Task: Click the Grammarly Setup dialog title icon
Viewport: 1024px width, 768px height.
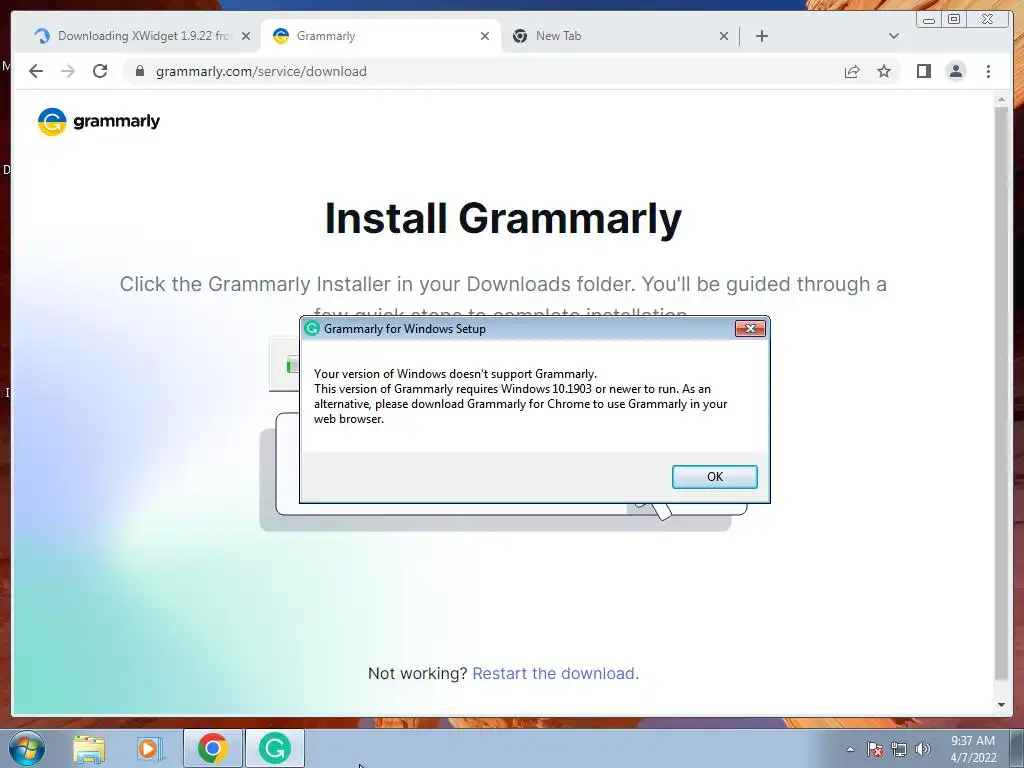Action: [x=312, y=328]
